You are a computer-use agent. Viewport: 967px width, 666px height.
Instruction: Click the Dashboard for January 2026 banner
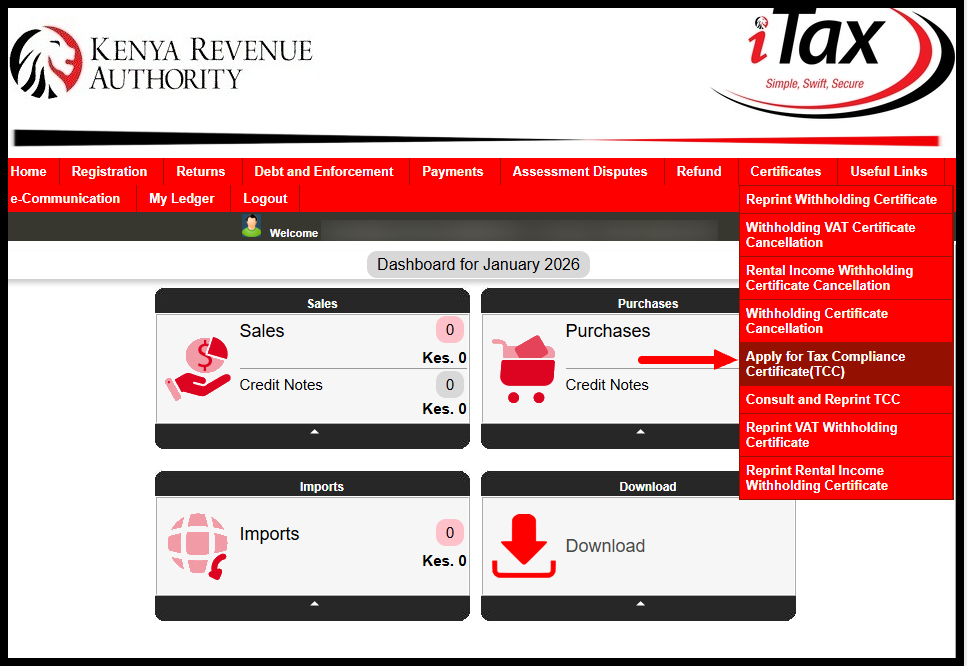pyautogui.click(x=478, y=264)
